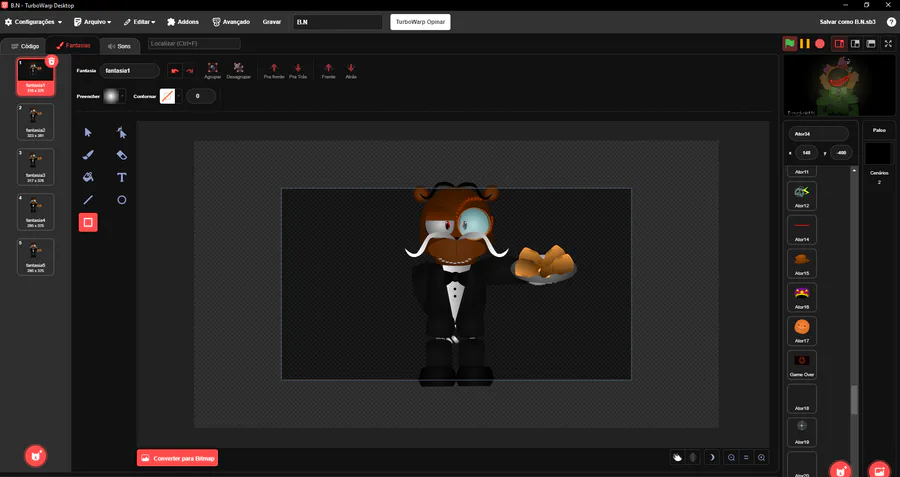The image size is (900, 477).
Task: Toggle the onion skin layers icon
Action: click(x=678, y=457)
